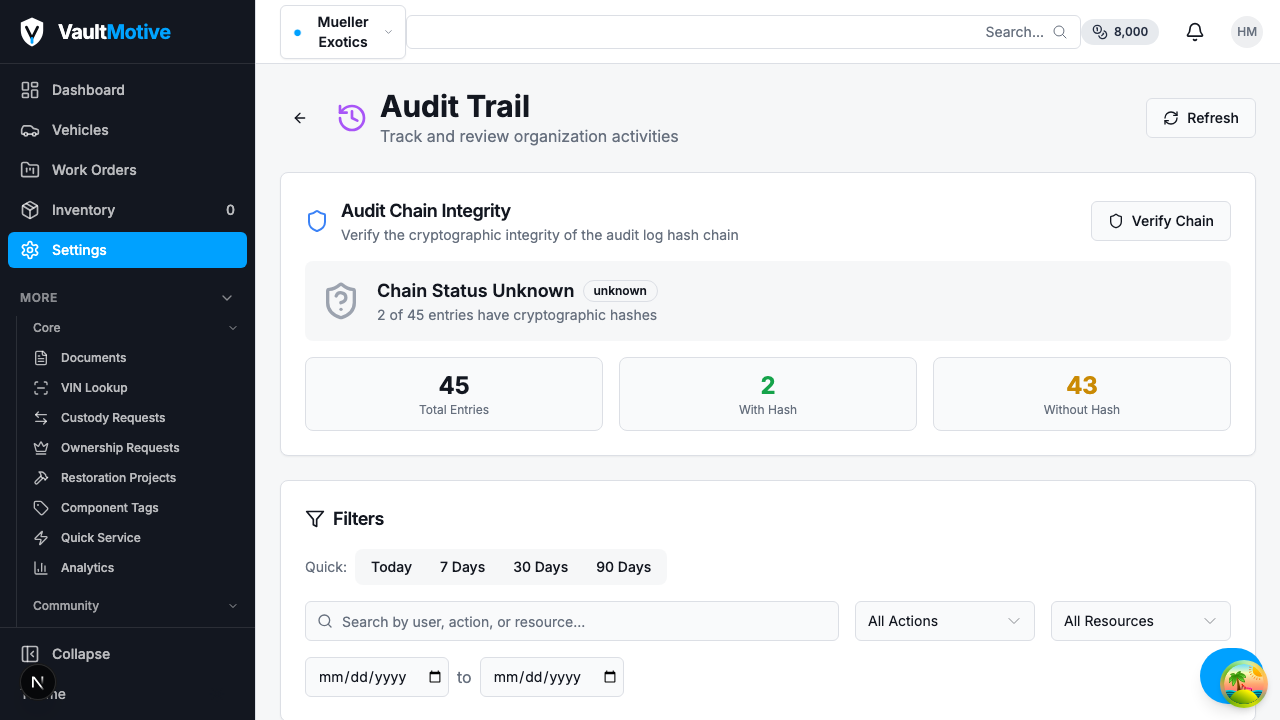
Task: Open Quick Service
Action: click(135, 538)
